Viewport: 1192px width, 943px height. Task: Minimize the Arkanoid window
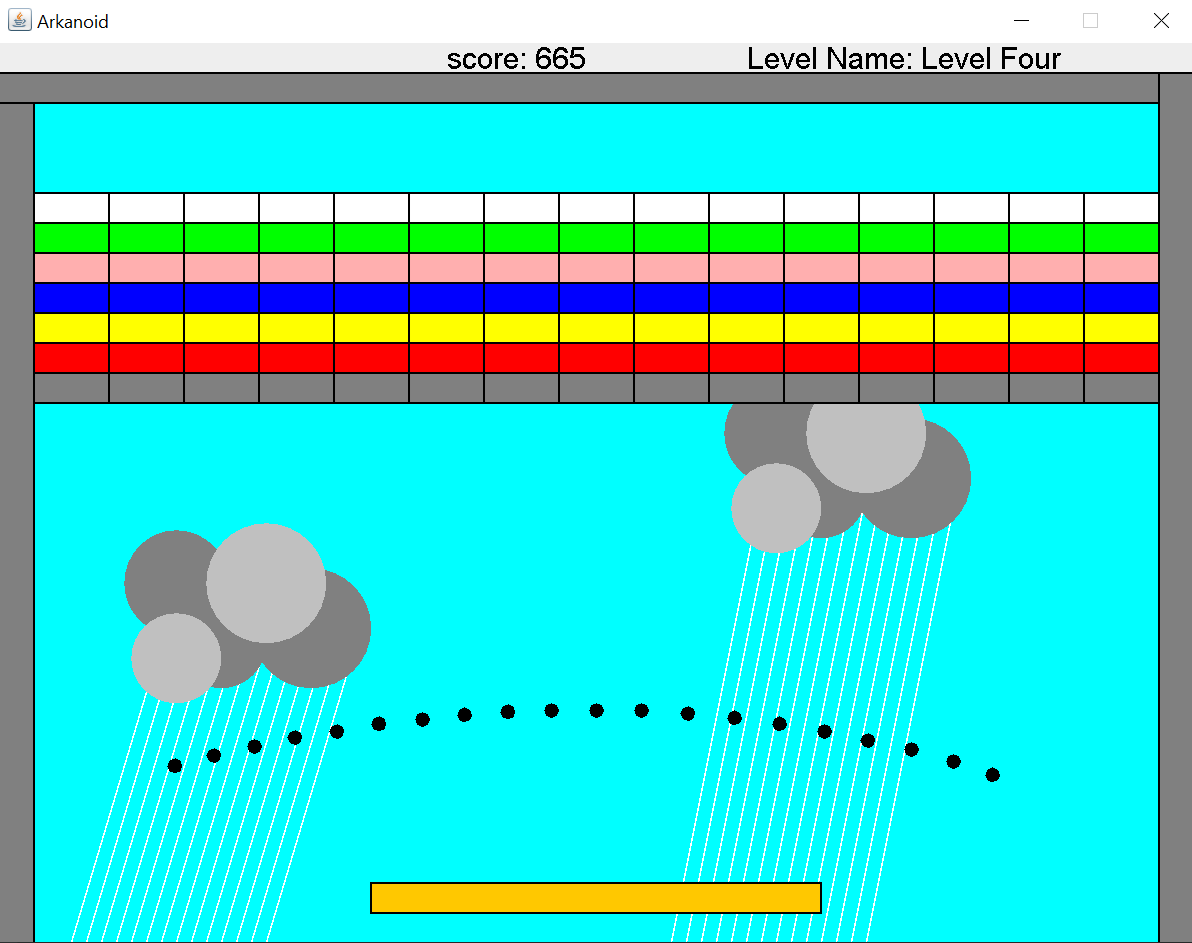coord(1021,21)
